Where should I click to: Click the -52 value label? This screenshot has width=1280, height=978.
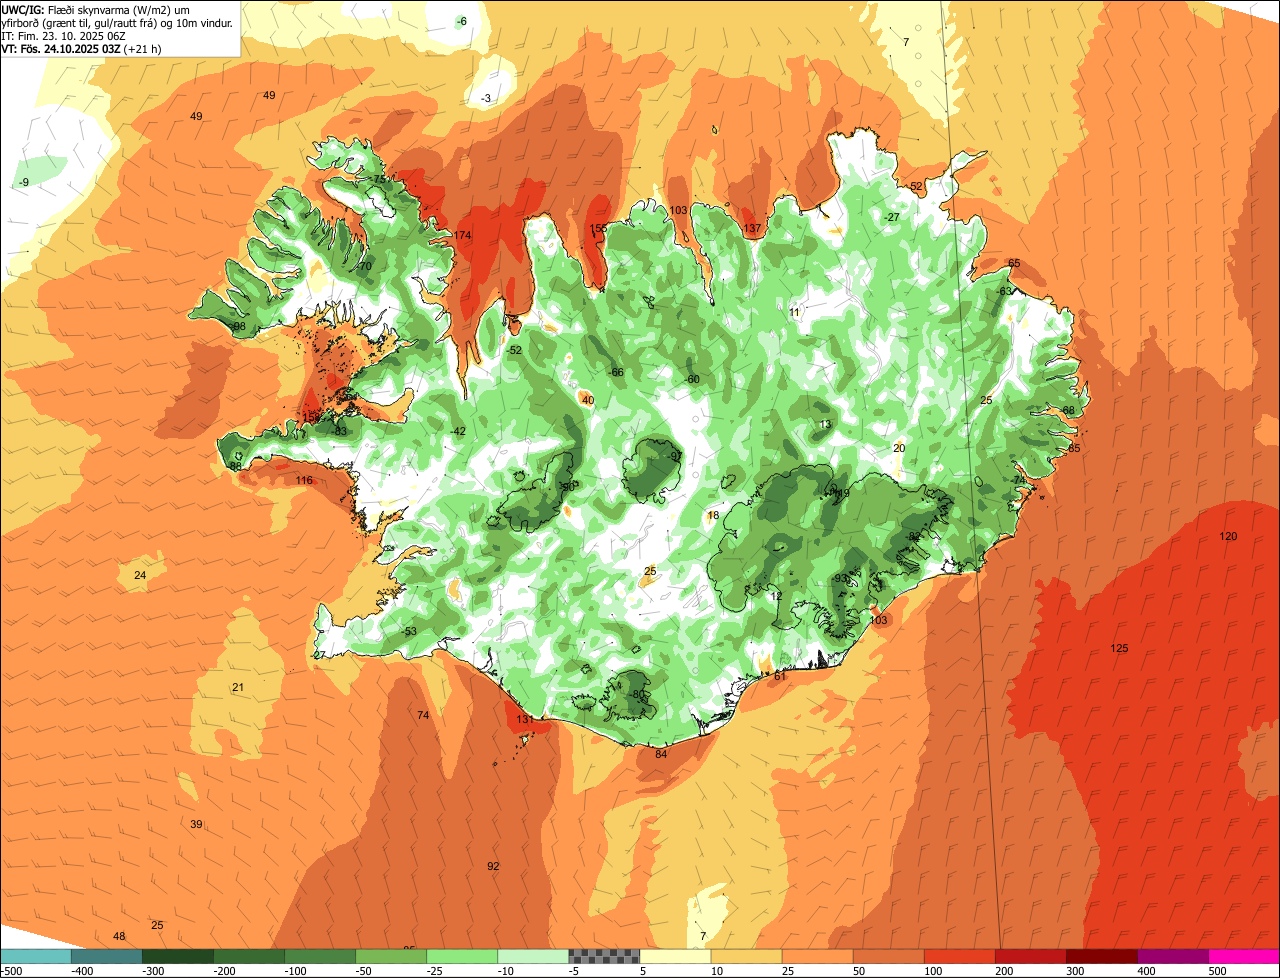pyautogui.click(x=514, y=350)
